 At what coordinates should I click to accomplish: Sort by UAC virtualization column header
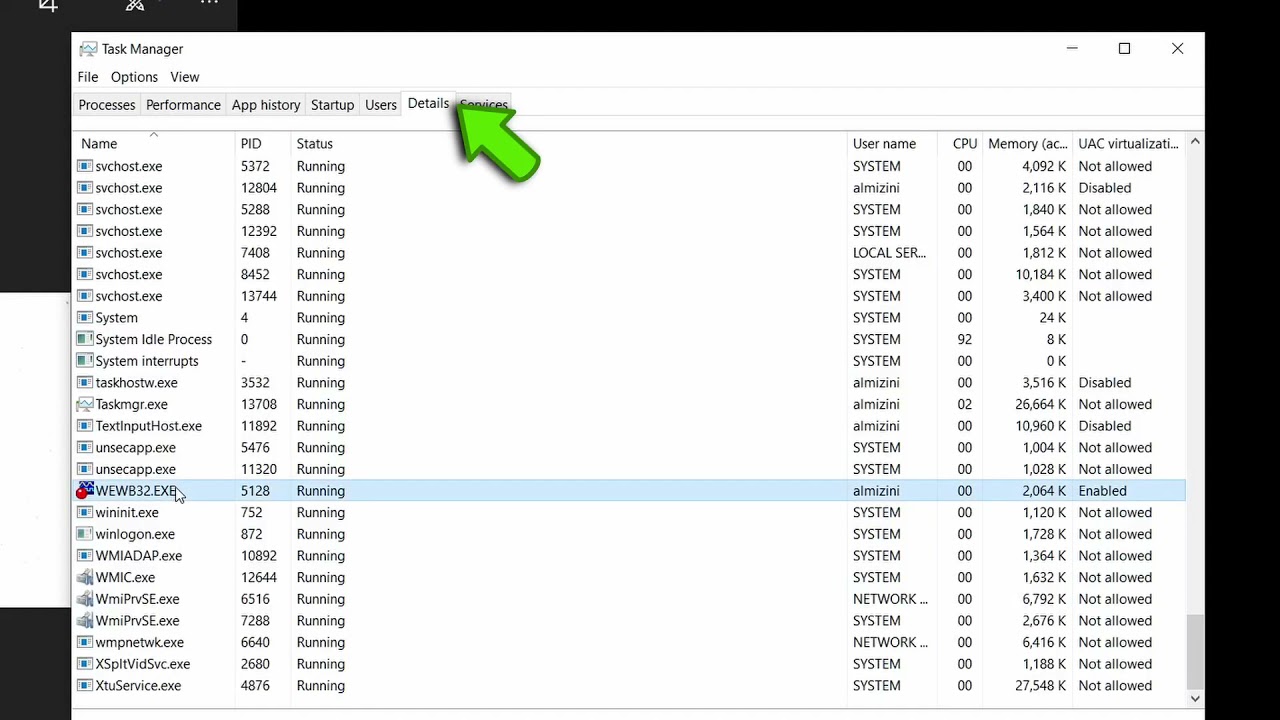point(1129,144)
